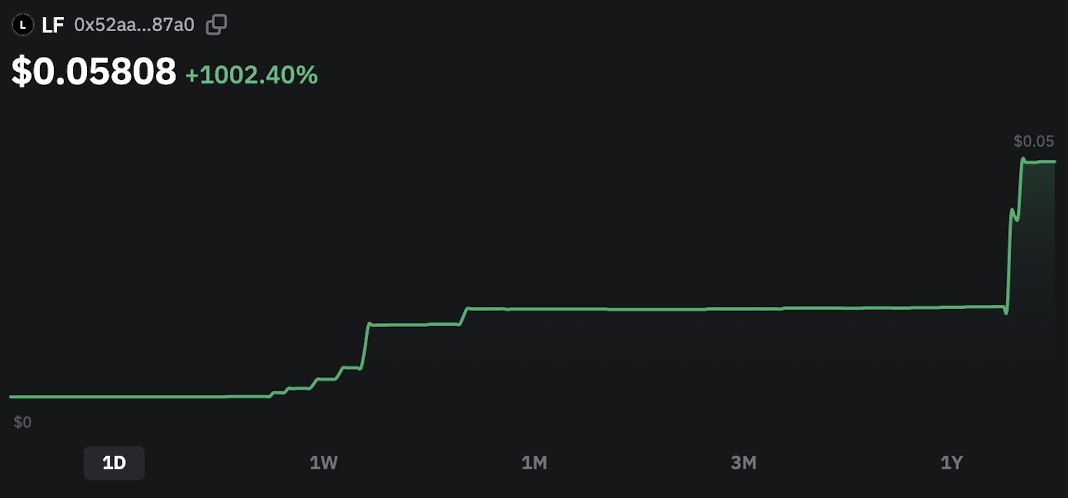Click the +1002.40% change percentage
1068x498 pixels.
(251, 75)
